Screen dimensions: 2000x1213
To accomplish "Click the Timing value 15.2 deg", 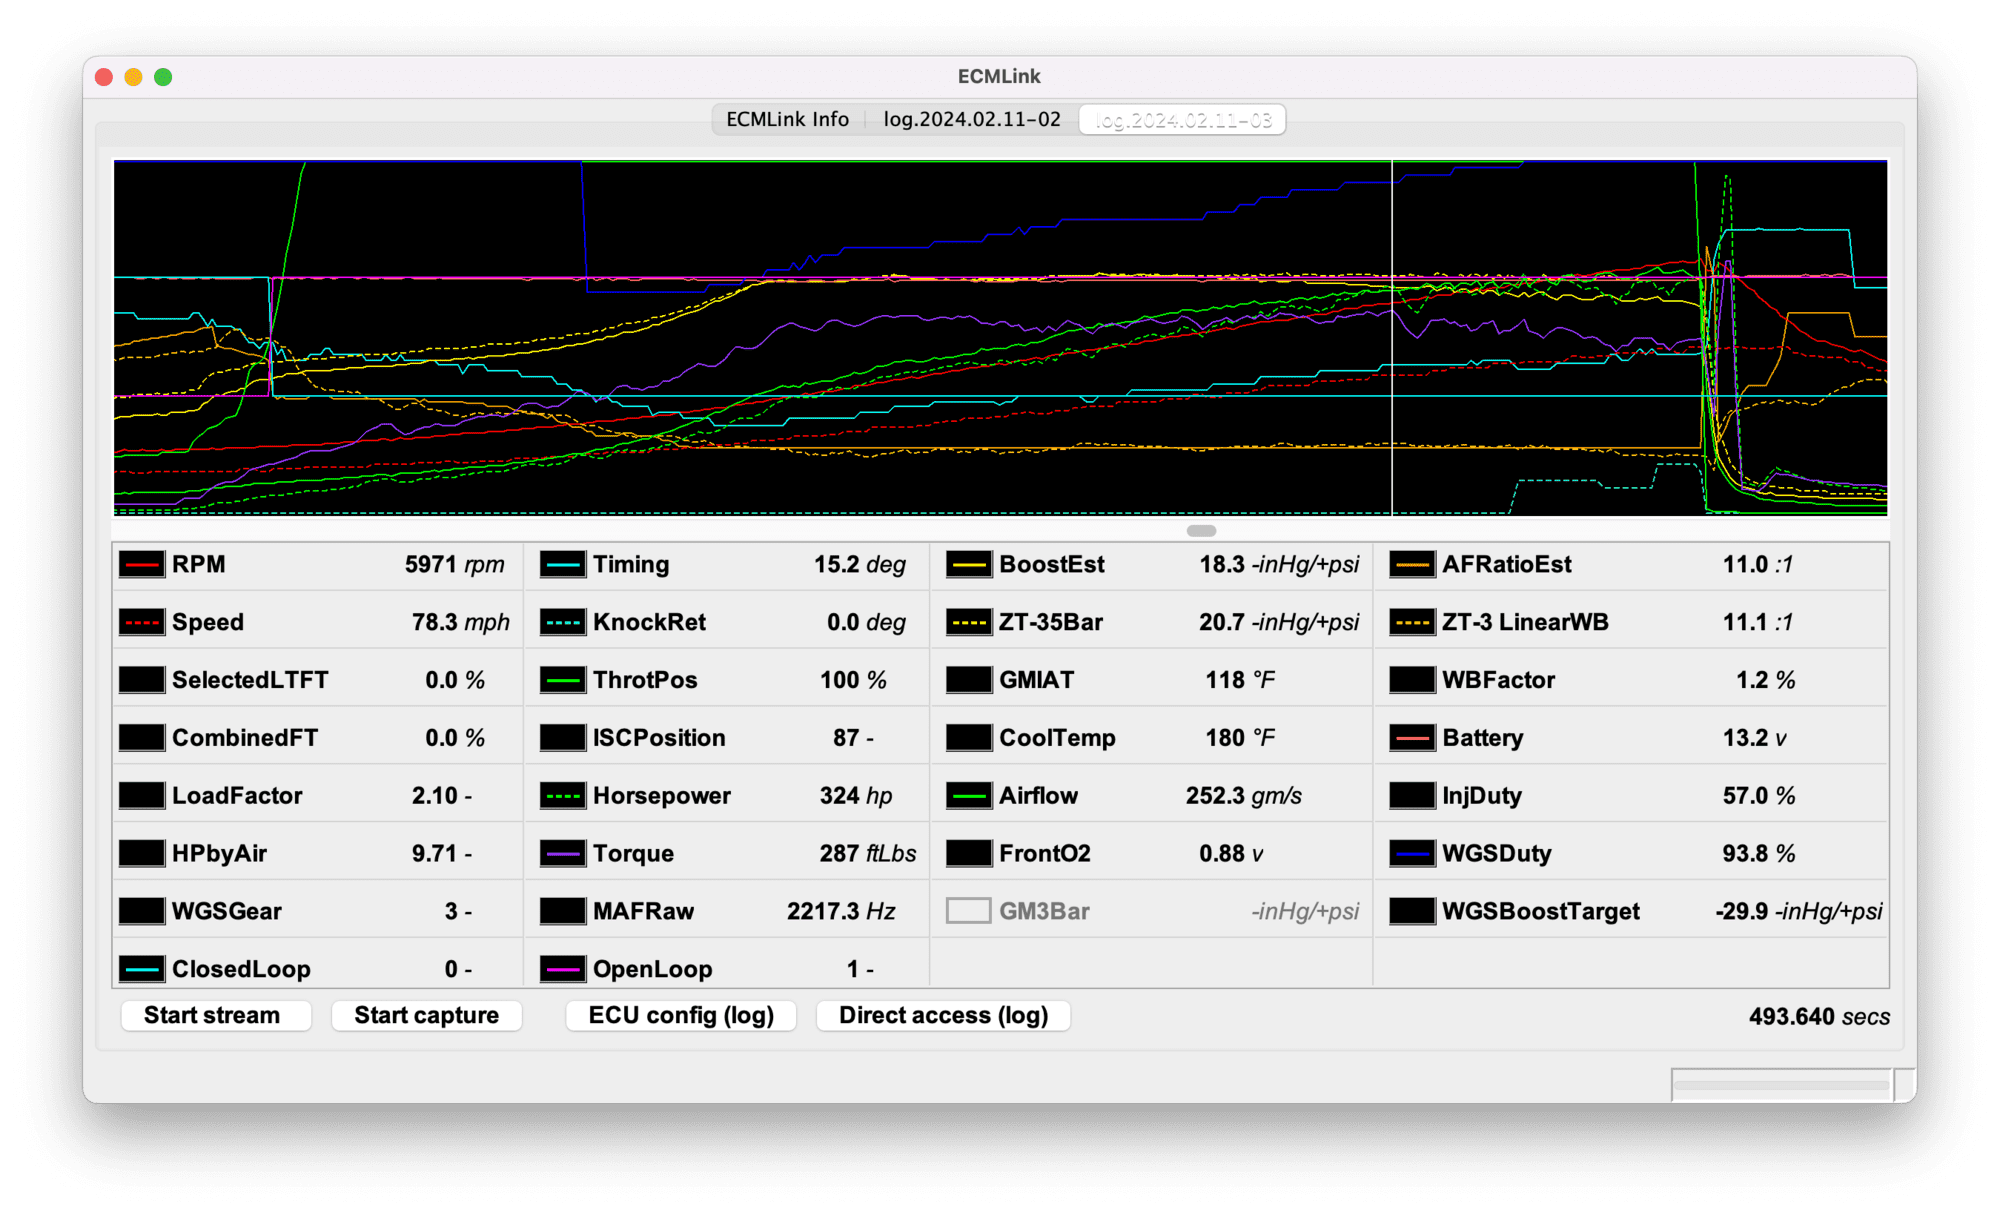I will pyautogui.click(x=860, y=565).
